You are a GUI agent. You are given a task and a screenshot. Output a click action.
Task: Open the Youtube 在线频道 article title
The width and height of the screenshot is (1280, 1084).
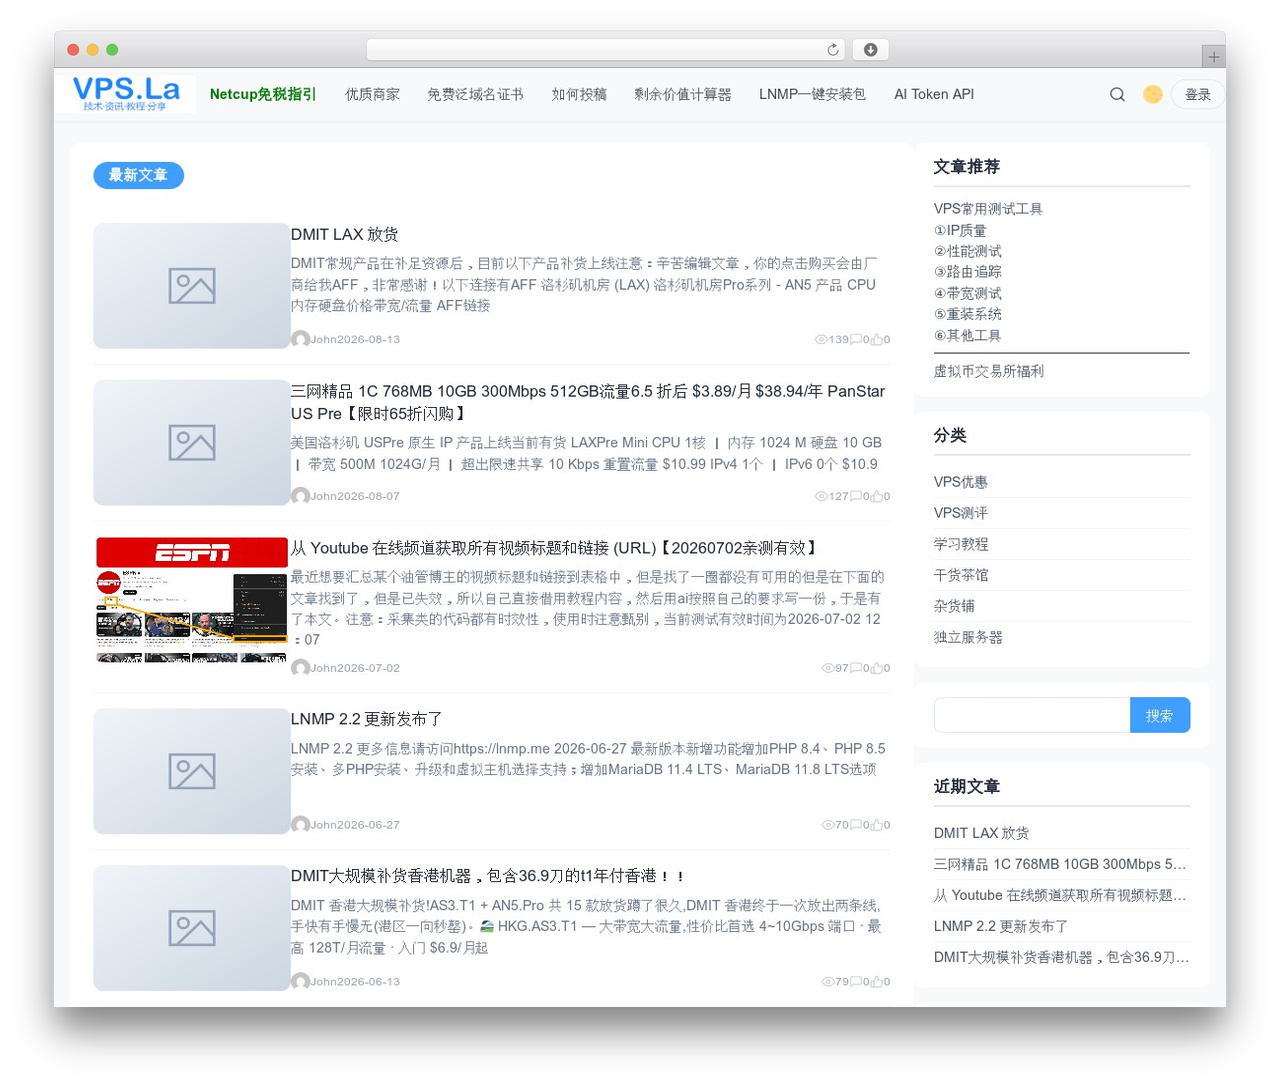pos(555,548)
